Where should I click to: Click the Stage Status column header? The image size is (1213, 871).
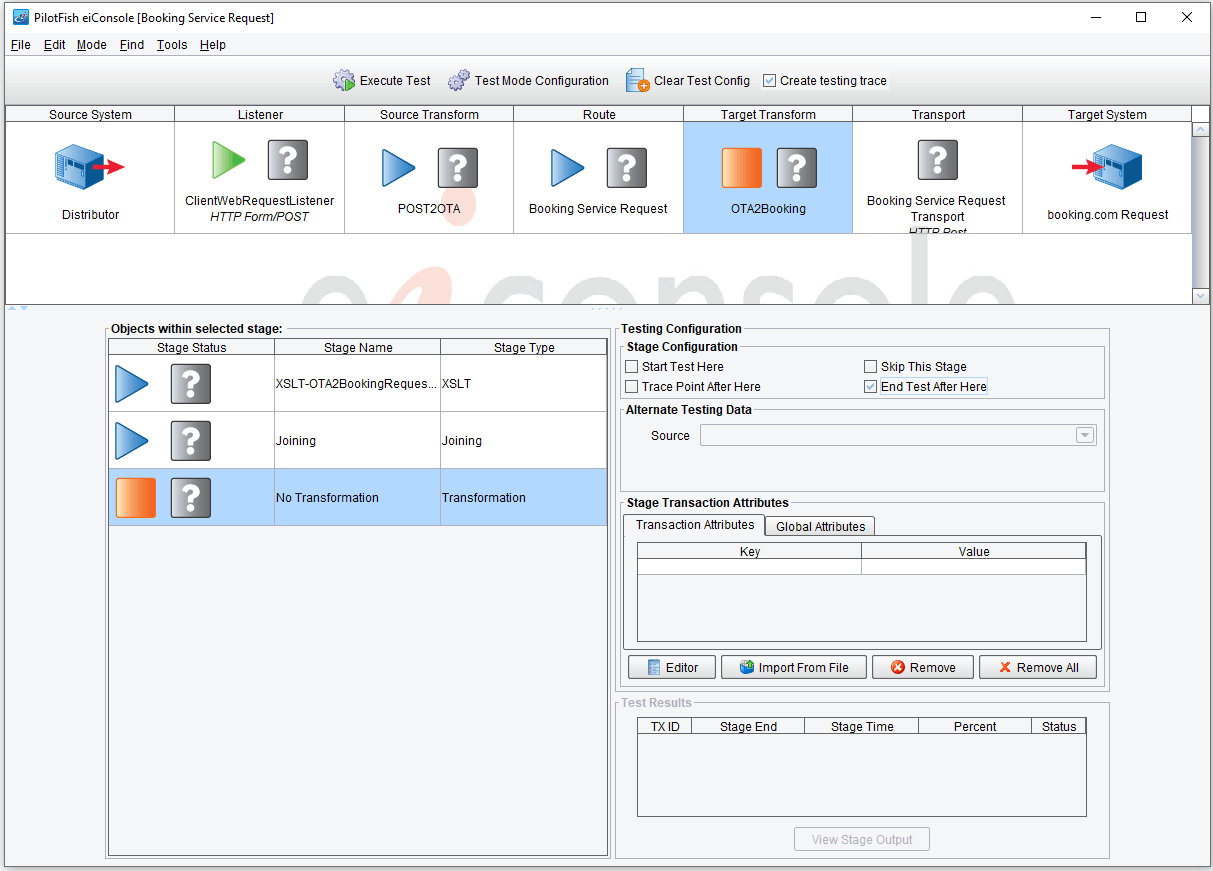tap(191, 347)
